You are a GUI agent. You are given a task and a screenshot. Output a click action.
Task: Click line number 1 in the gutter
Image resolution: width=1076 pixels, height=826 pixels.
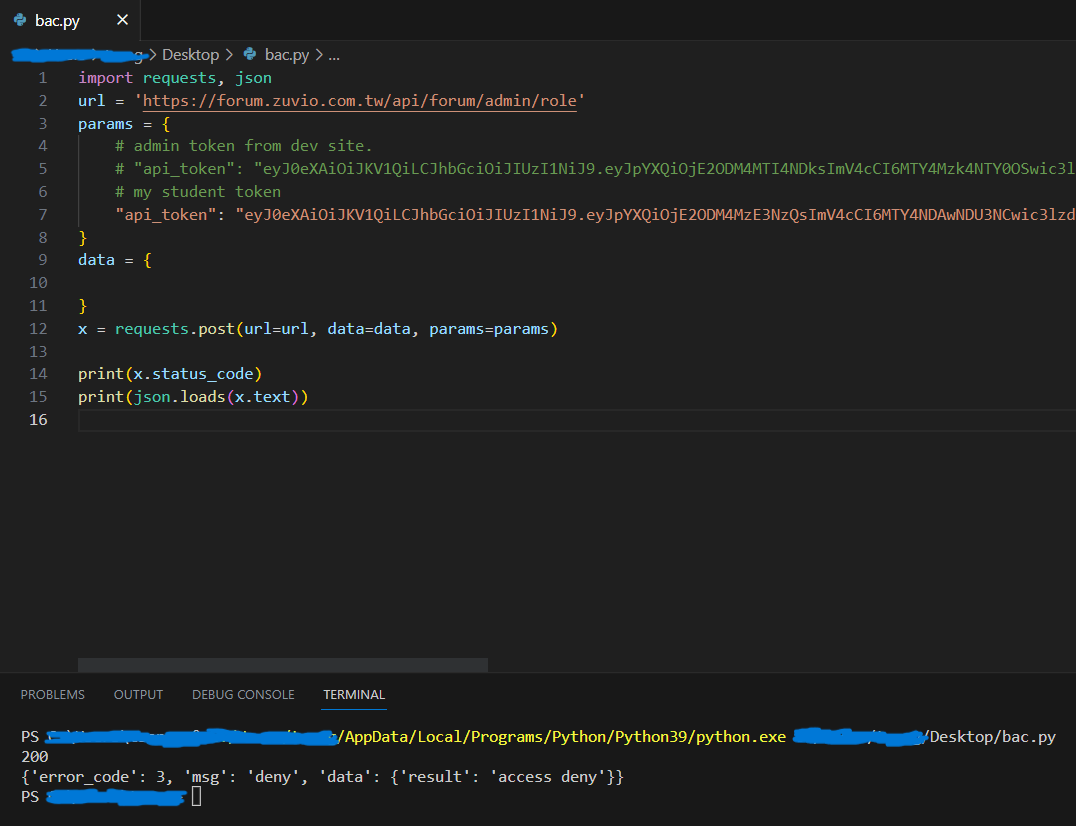pos(43,78)
